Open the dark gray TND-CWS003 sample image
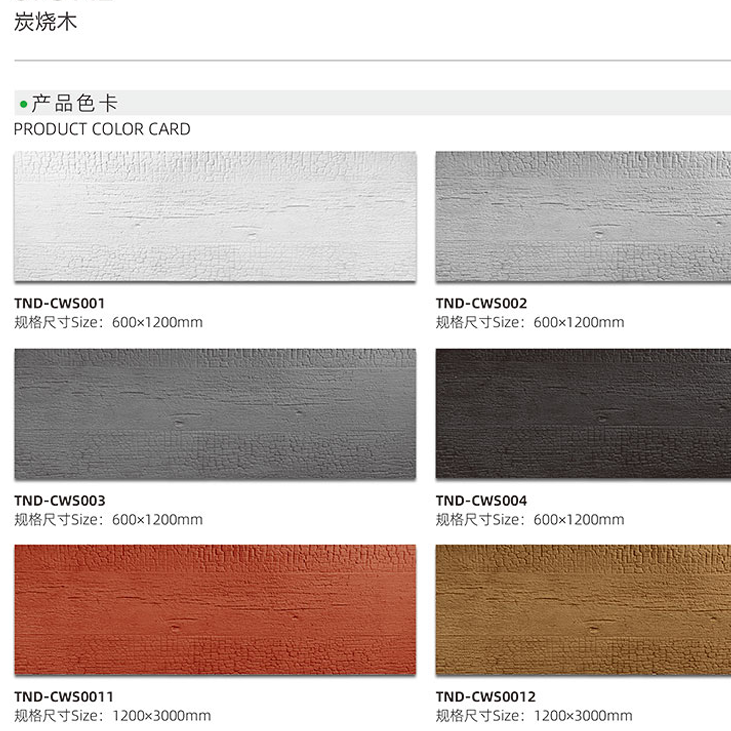The width and height of the screenshot is (731, 731). tap(215, 414)
